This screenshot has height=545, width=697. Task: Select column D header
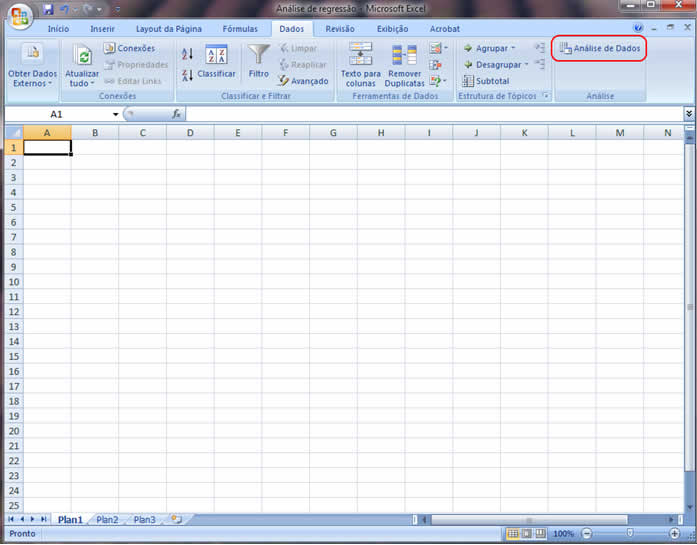click(190, 132)
